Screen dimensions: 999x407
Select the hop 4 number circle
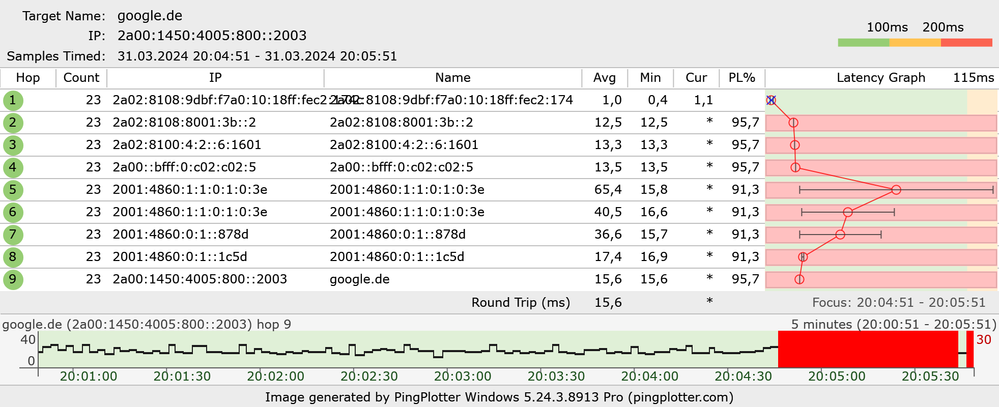click(x=13, y=167)
